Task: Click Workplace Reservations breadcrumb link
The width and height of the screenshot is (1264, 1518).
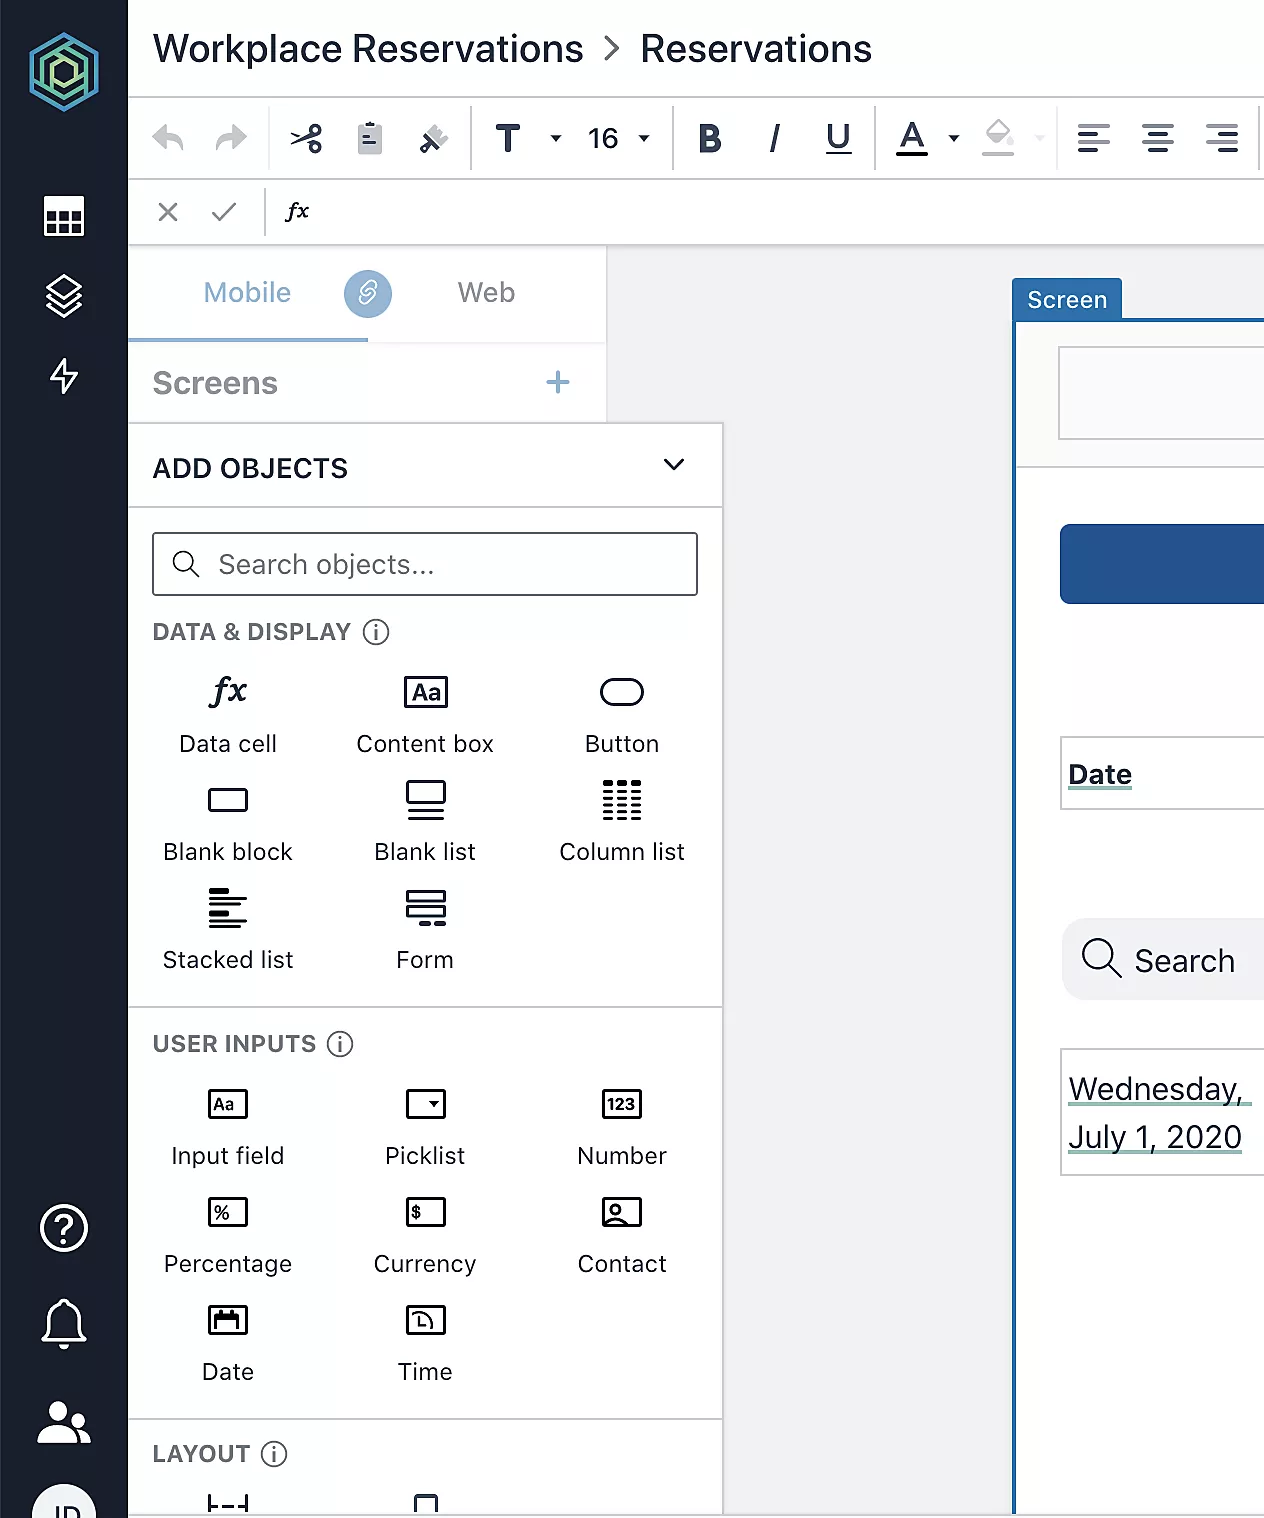Action: [368, 49]
